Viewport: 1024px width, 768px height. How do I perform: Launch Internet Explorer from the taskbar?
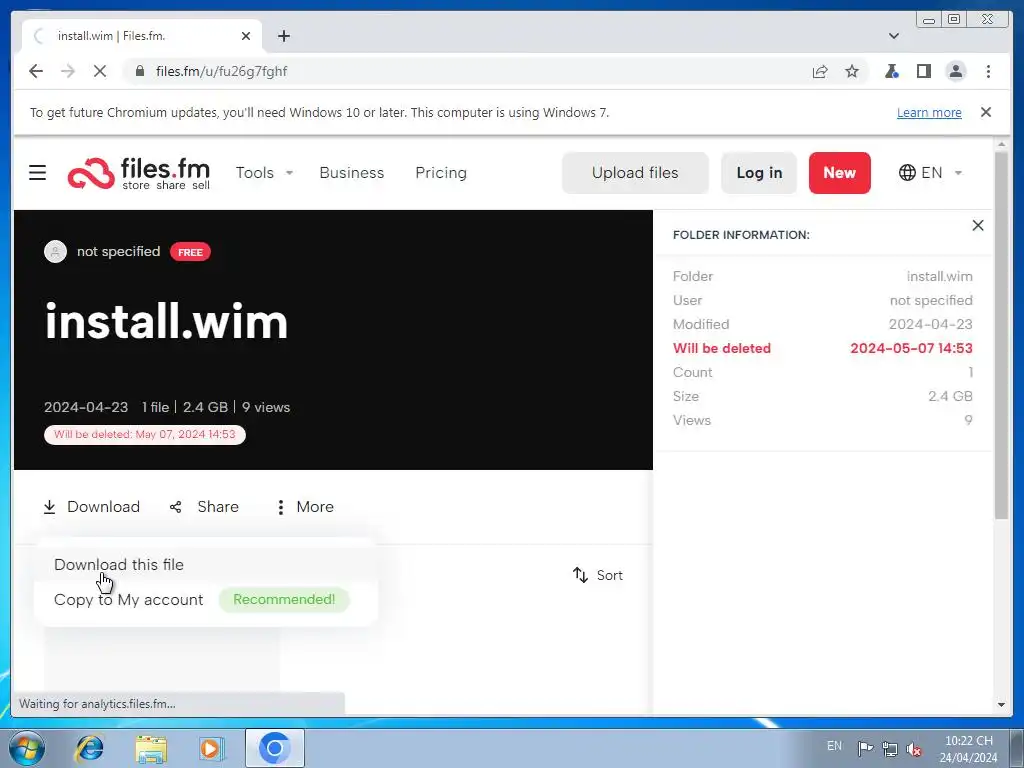(x=89, y=748)
